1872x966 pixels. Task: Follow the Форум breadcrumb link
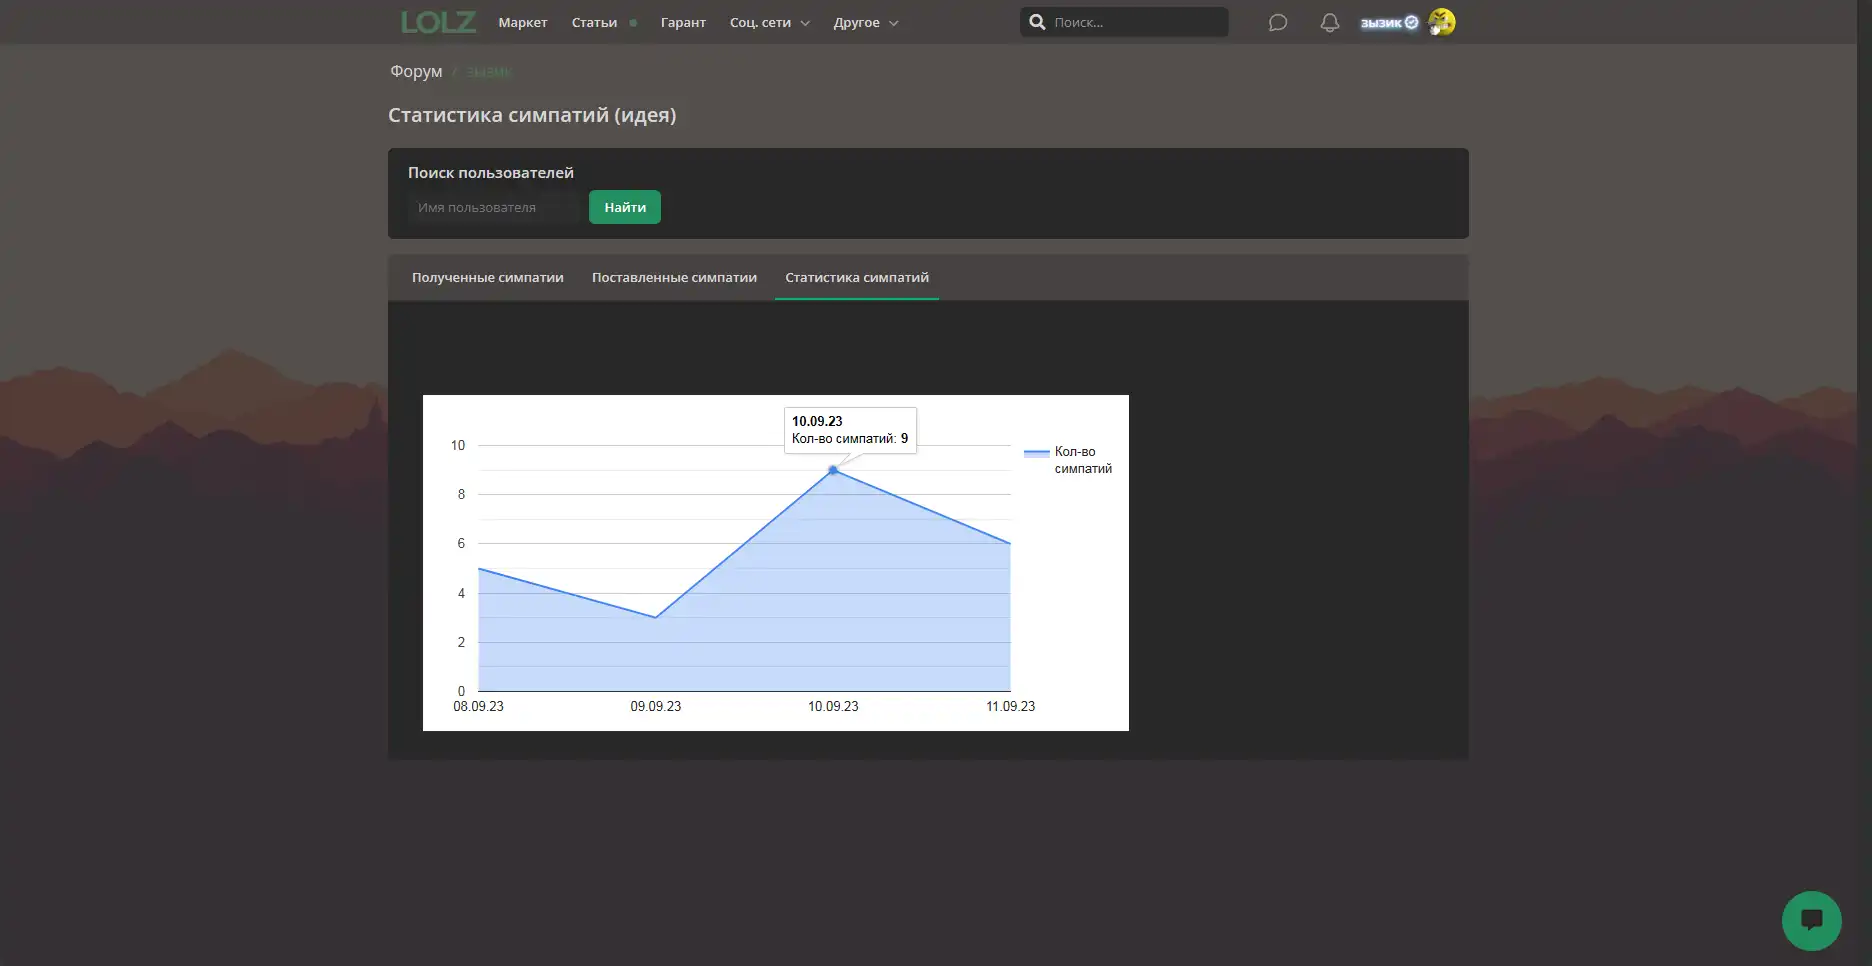[x=416, y=71]
